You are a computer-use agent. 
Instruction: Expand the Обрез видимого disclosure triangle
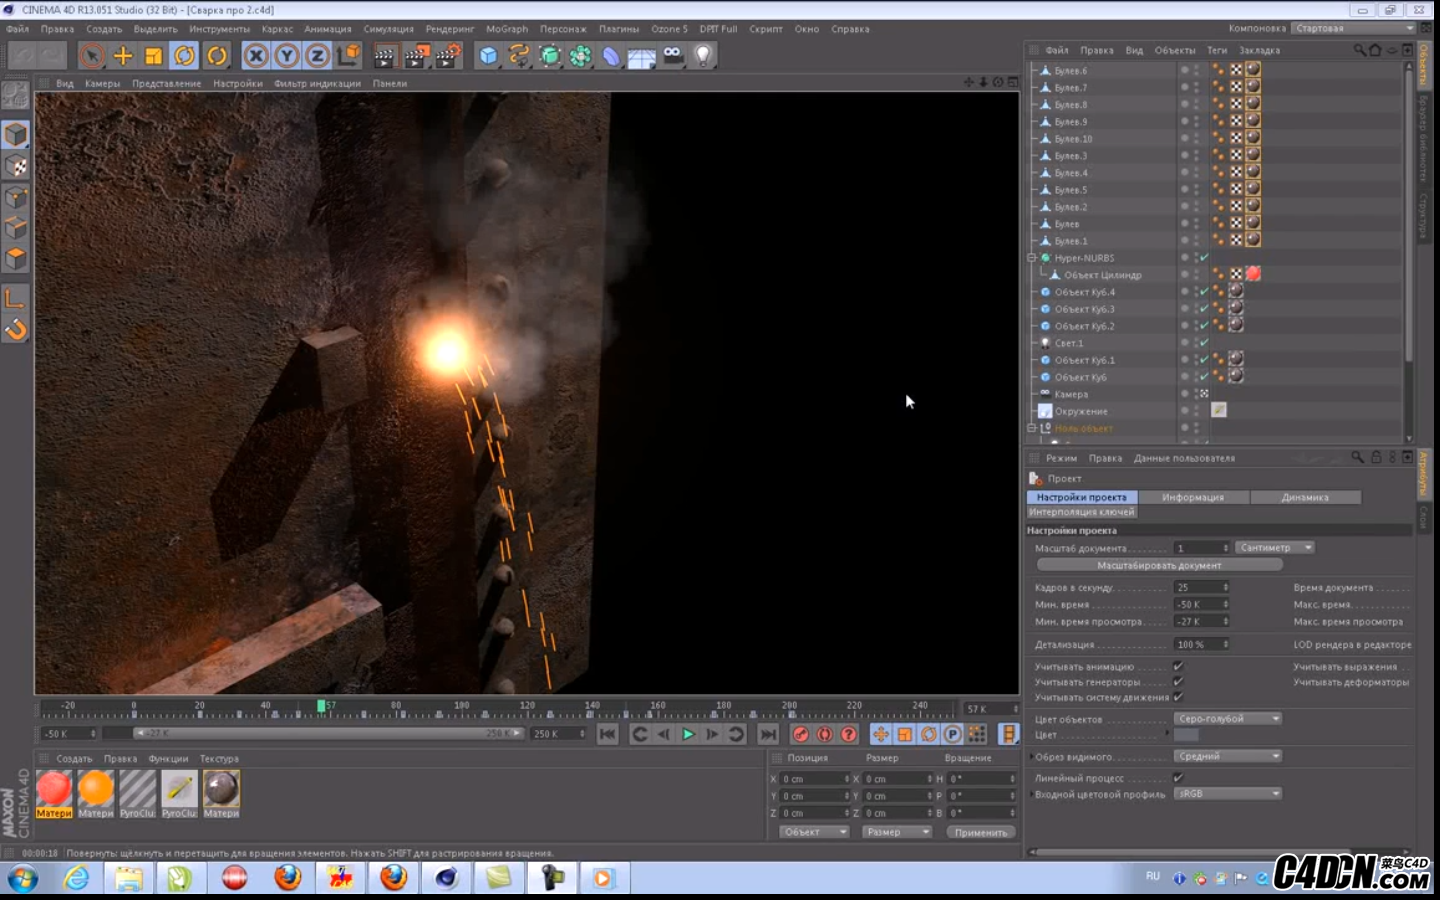point(1031,756)
